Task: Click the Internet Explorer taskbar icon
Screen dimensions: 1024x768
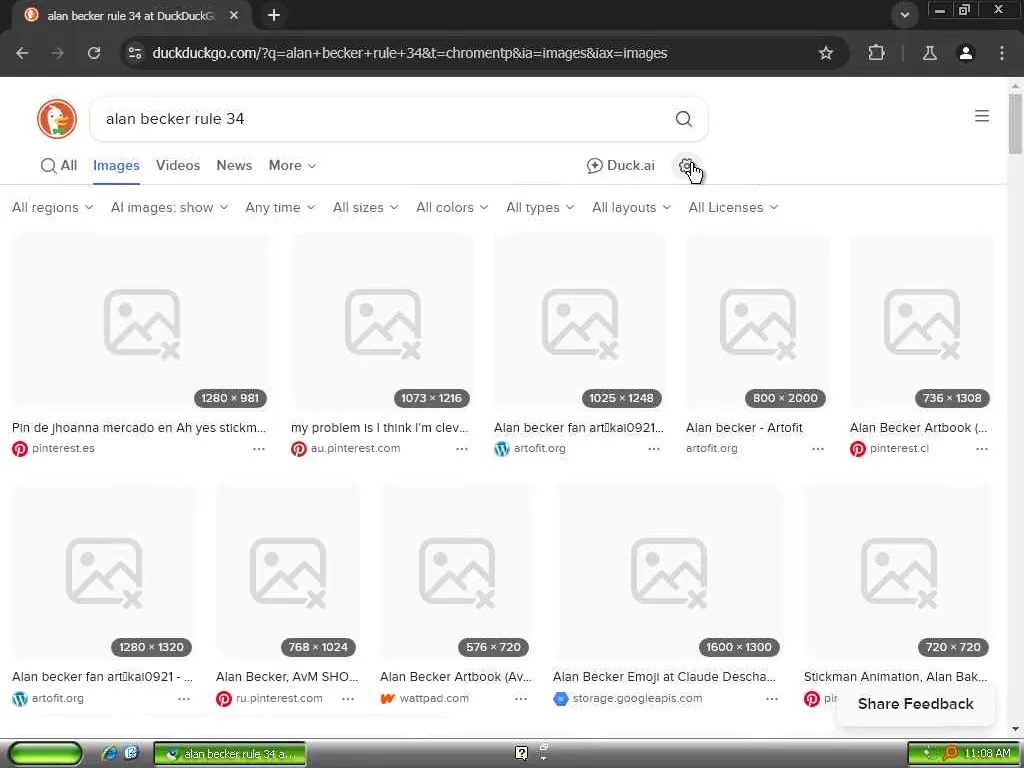Action: tap(109, 753)
